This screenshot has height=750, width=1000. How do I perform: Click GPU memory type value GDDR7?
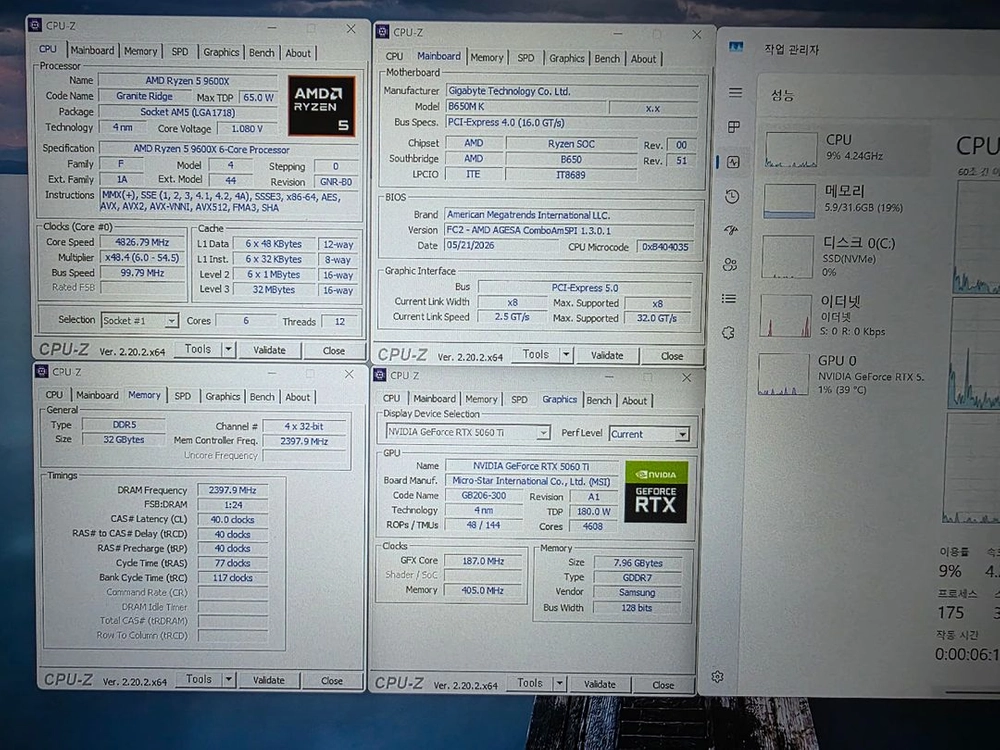(x=636, y=577)
